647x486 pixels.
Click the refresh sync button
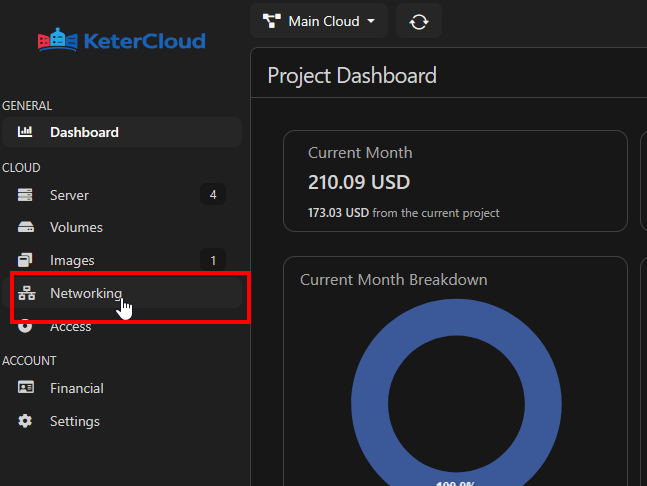tap(419, 21)
